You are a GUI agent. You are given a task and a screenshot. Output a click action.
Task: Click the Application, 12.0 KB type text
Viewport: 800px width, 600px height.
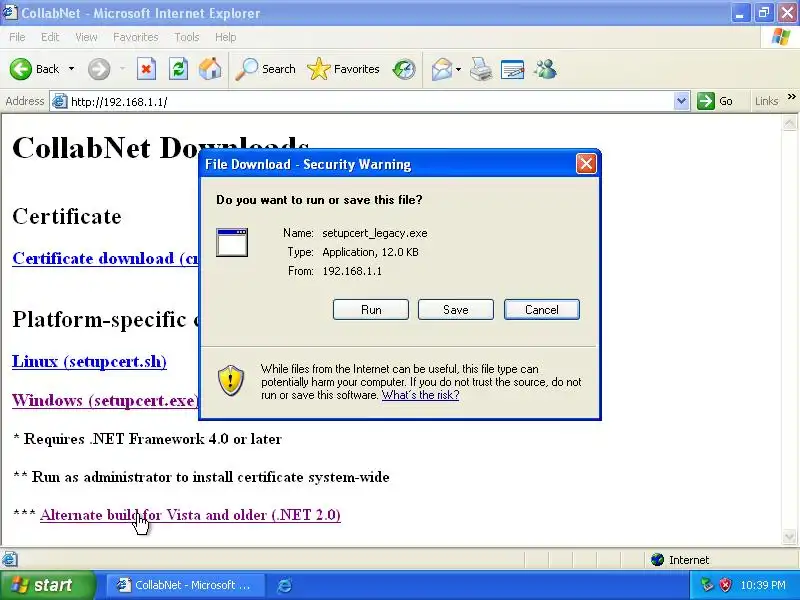(x=370, y=252)
